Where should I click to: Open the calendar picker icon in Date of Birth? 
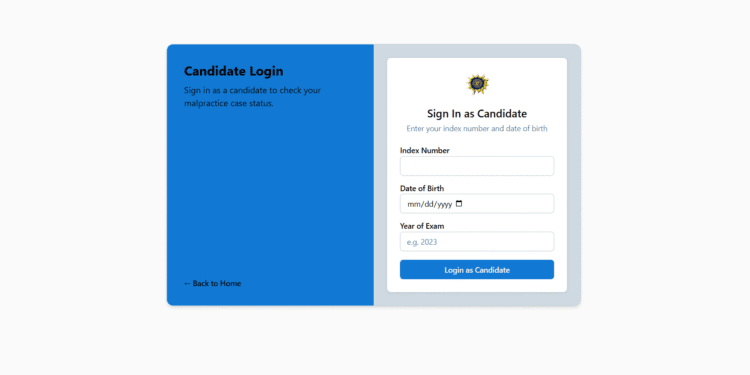pos(459,204)
